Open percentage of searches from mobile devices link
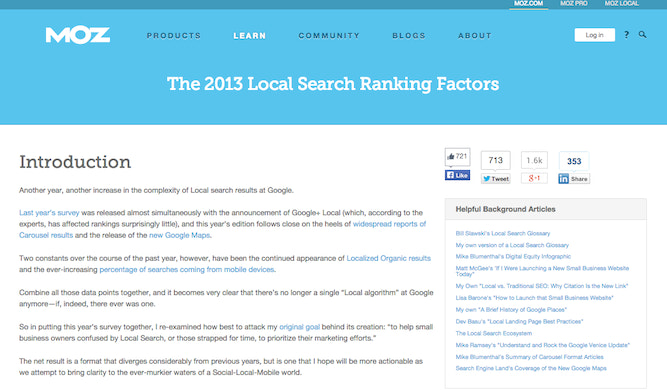The image size is (667, 391). tap(187, 270)
